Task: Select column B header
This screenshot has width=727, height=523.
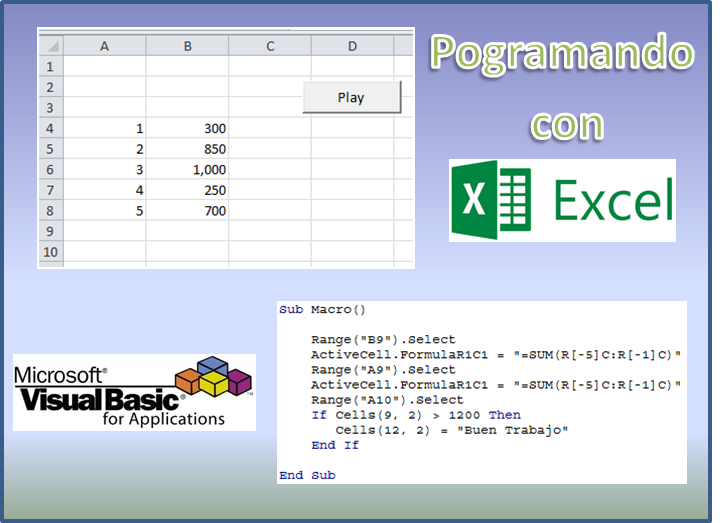Action: click(x=187, y=46)
